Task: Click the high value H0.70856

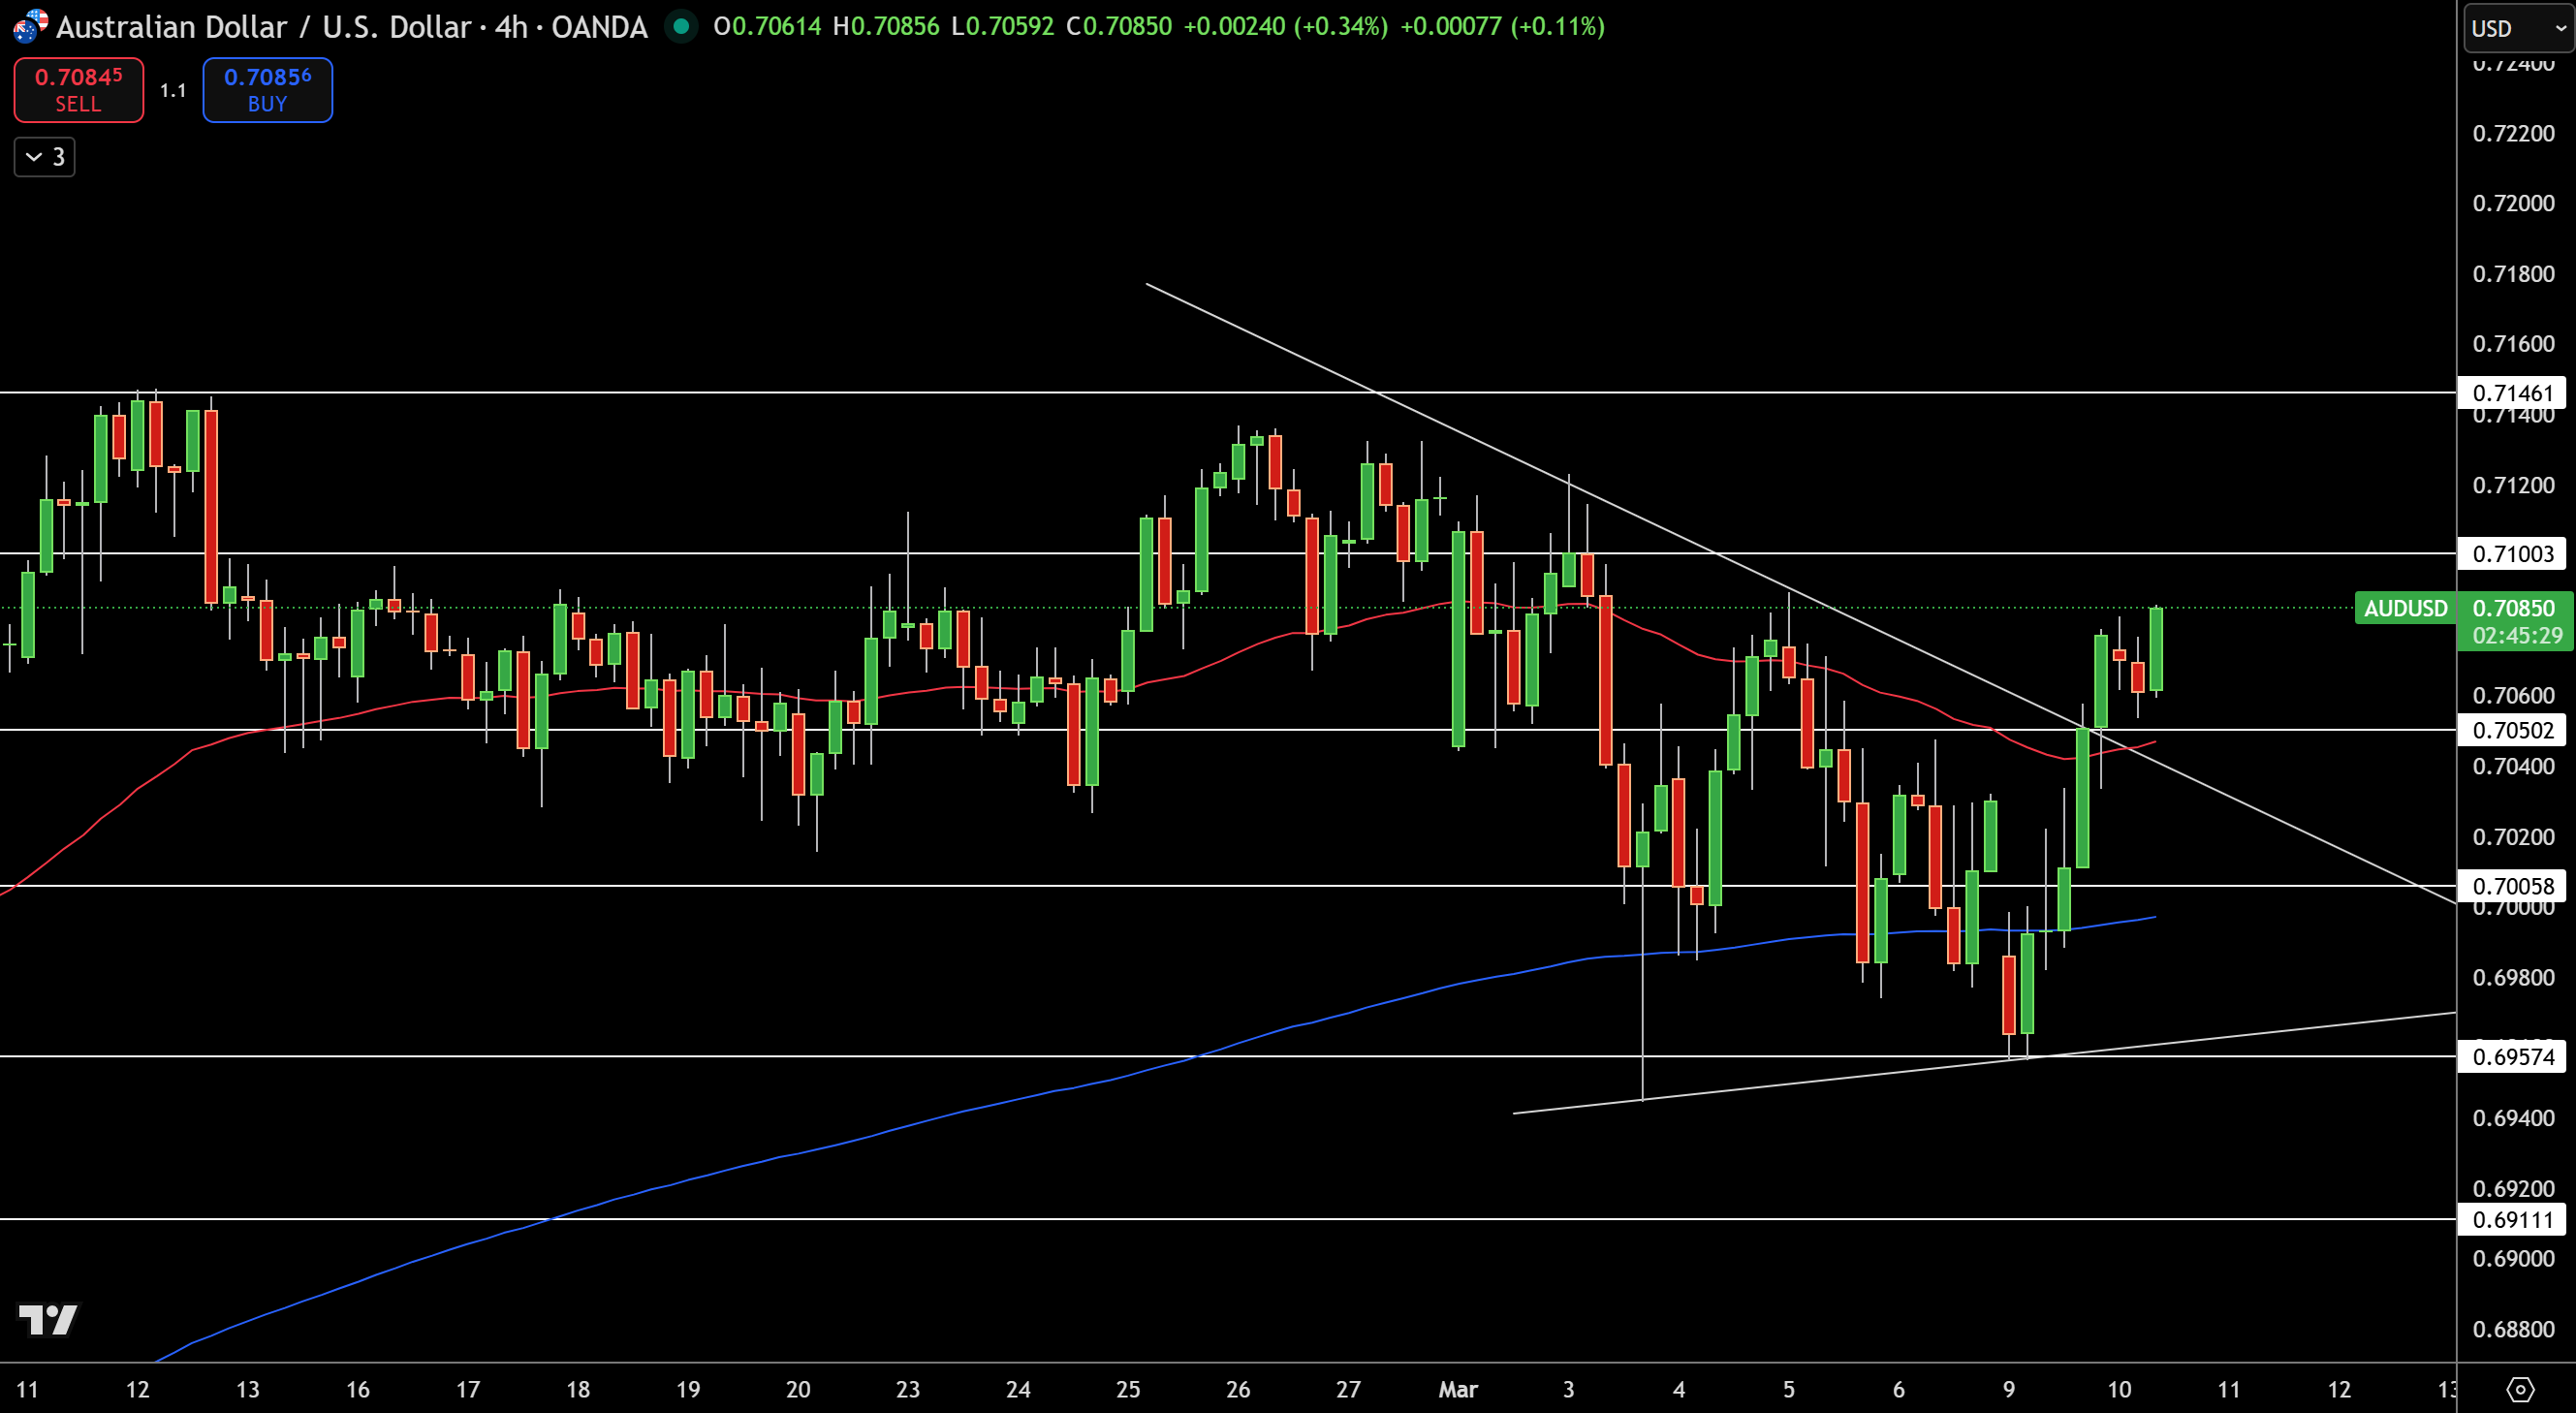Action: 886,26
